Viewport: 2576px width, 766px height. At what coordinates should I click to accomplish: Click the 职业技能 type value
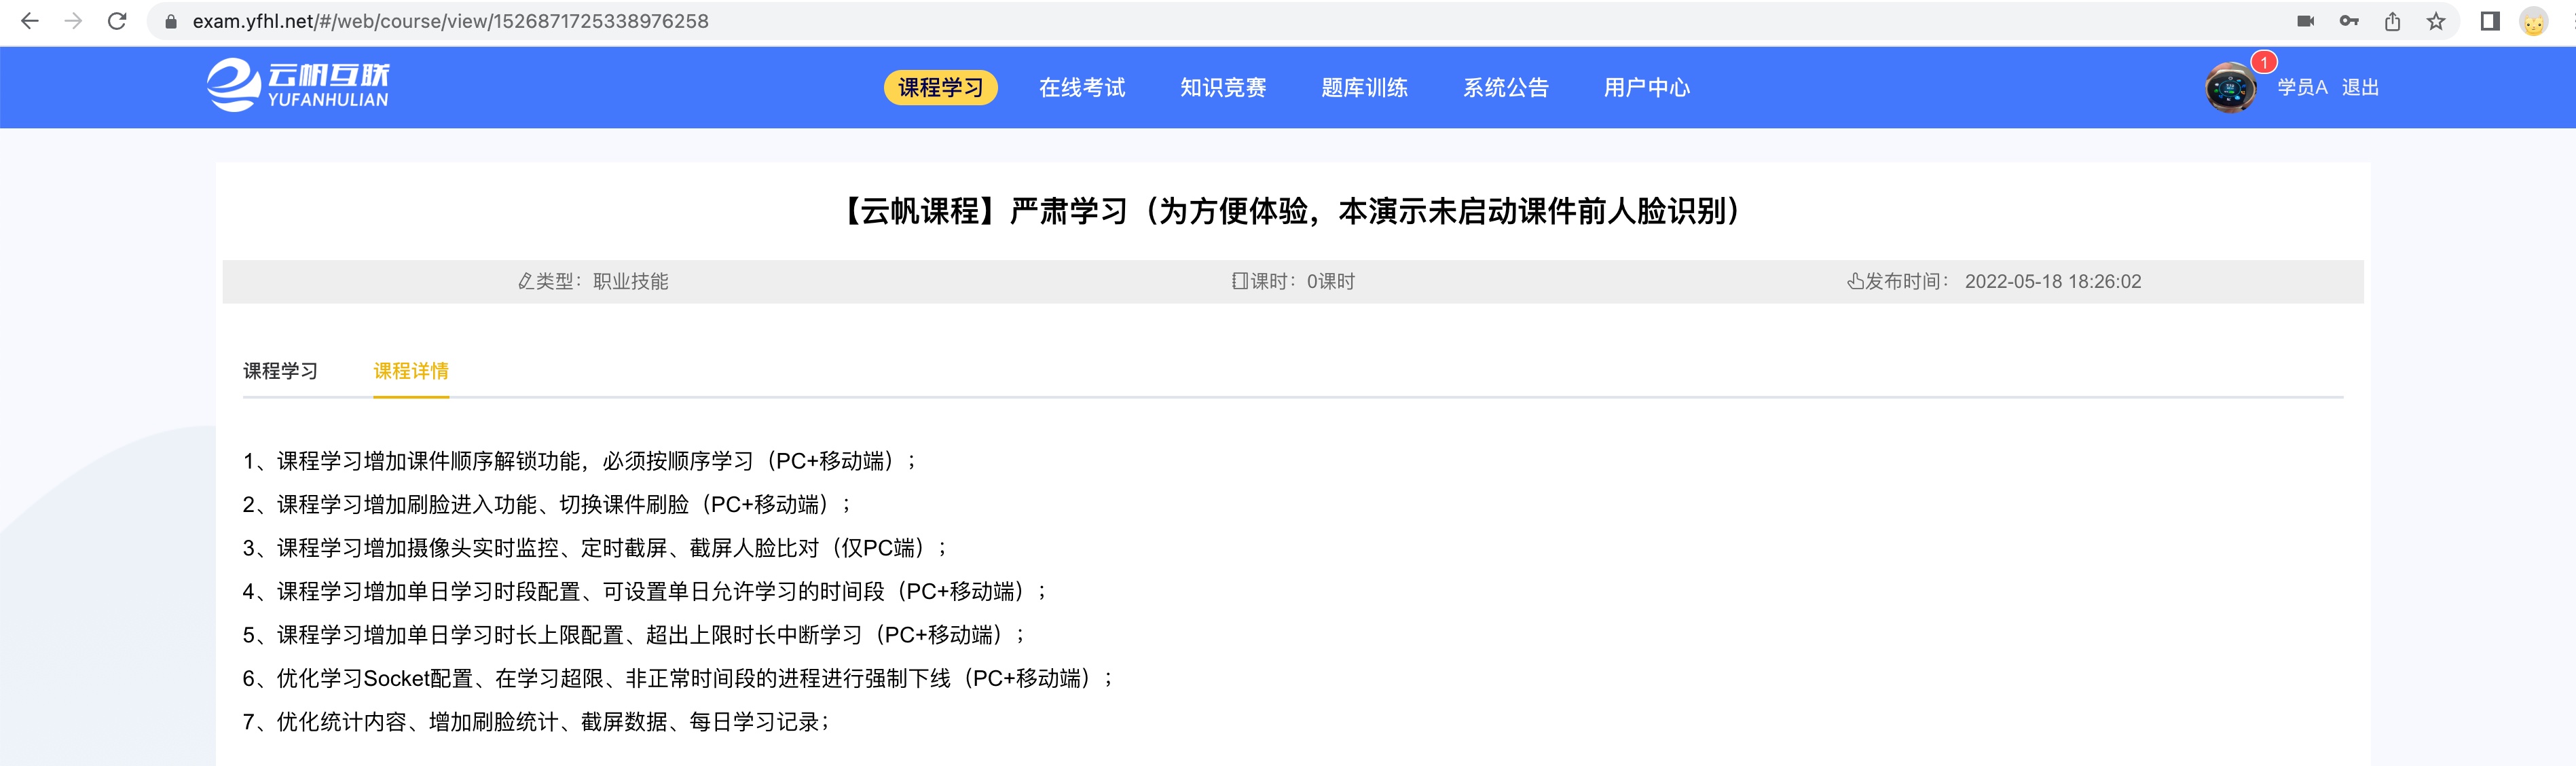[631, 282]
